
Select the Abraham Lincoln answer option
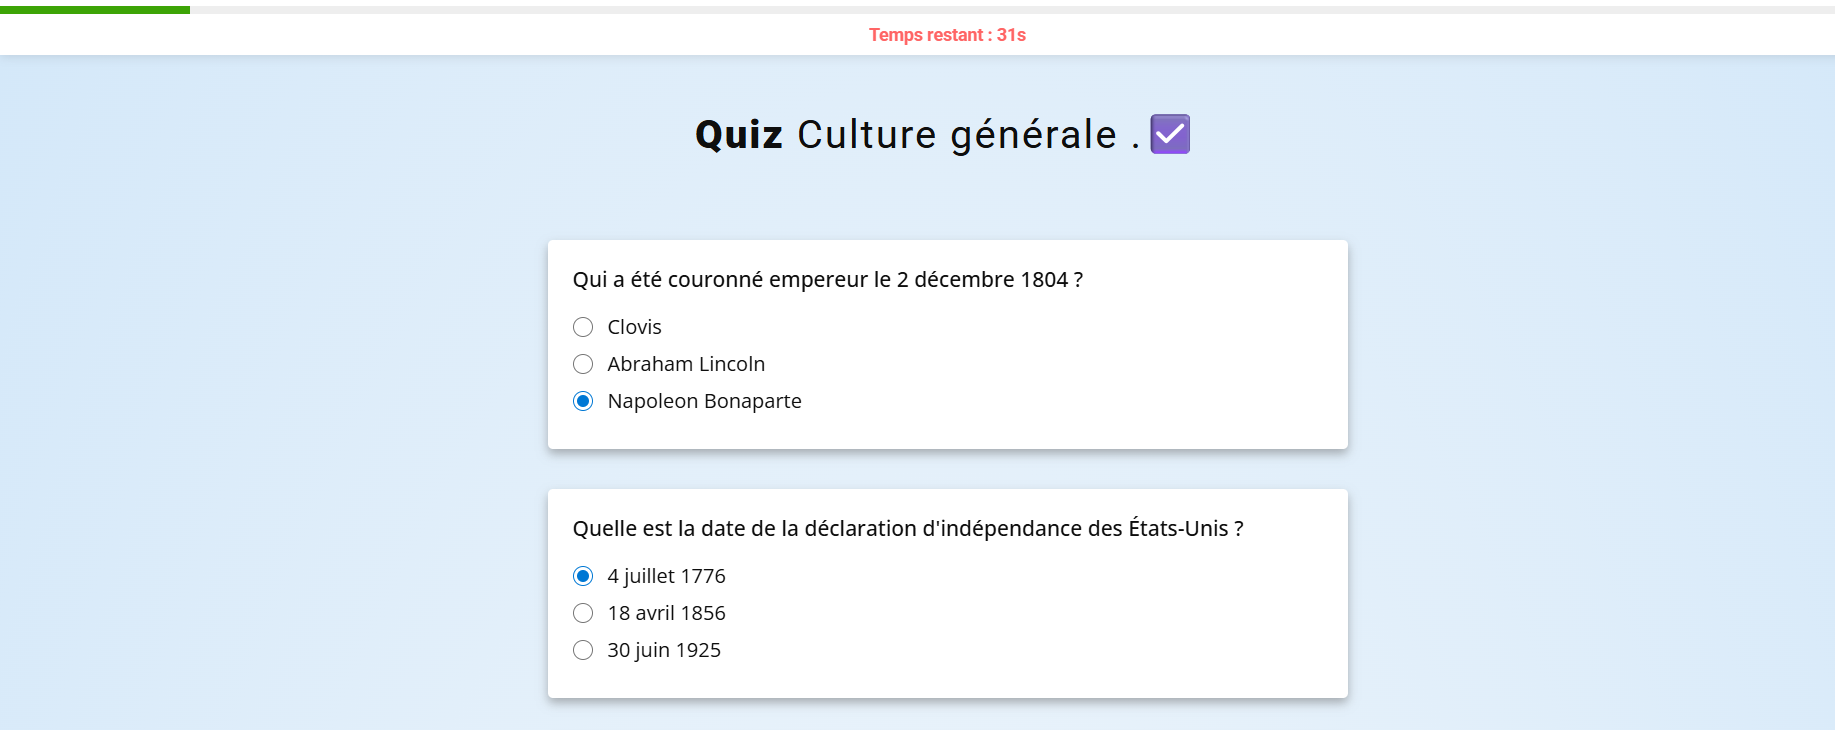[x=583, y=364]
